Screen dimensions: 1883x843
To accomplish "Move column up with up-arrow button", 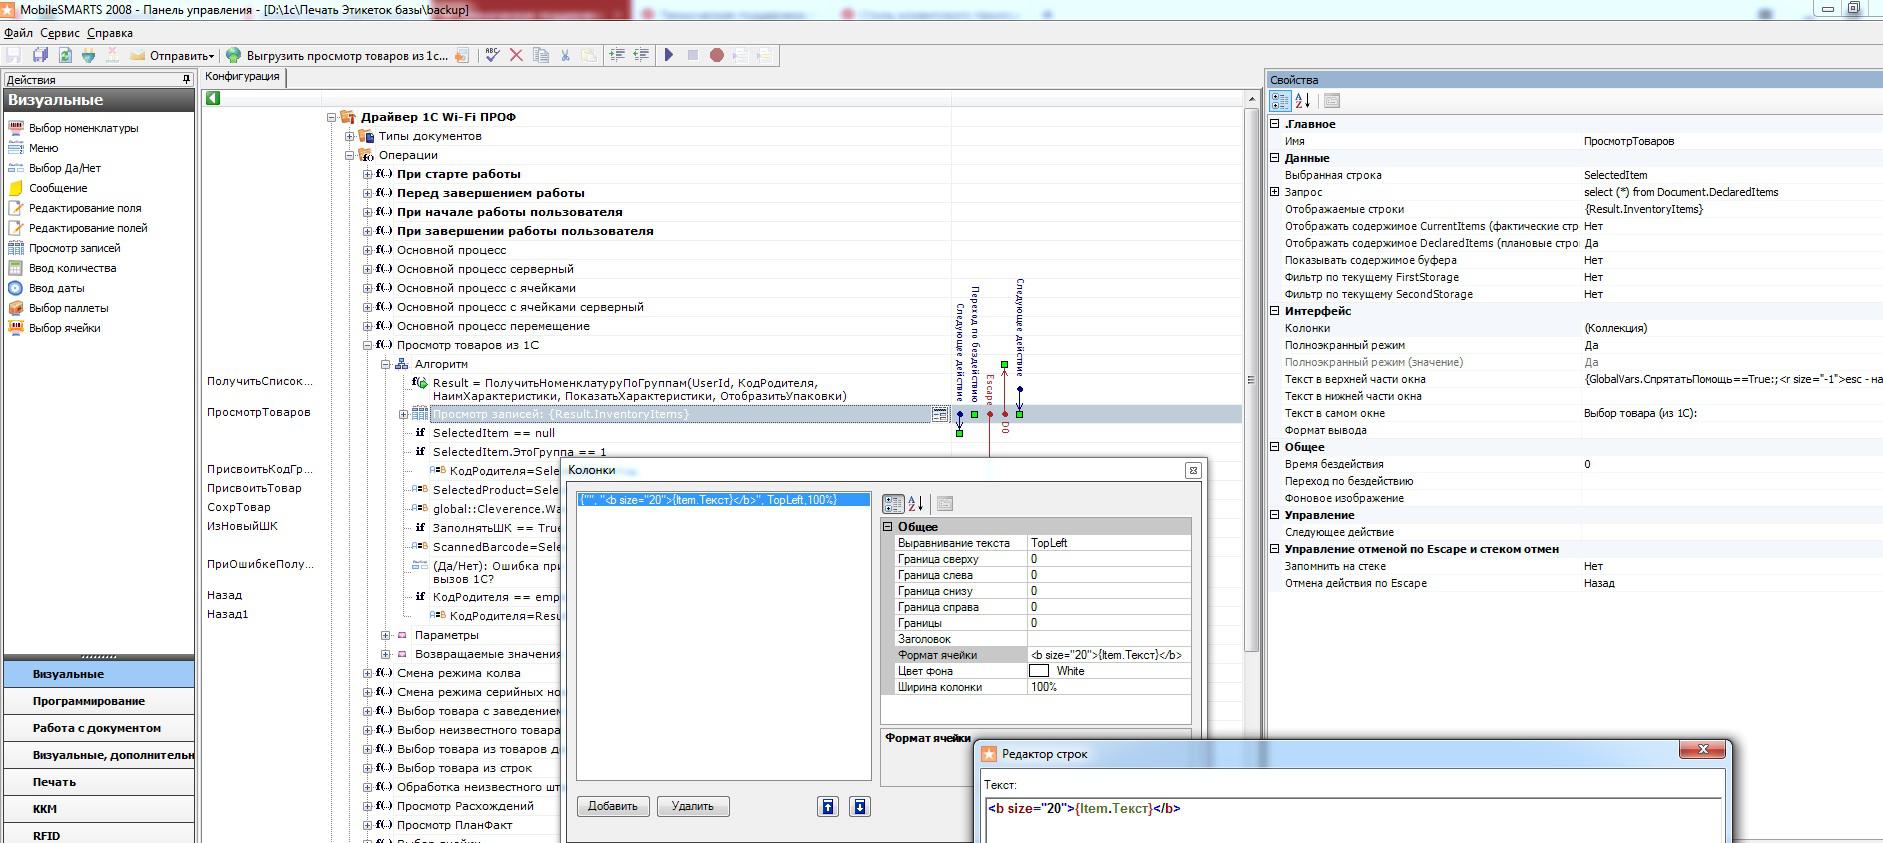I will coord(828,807).
